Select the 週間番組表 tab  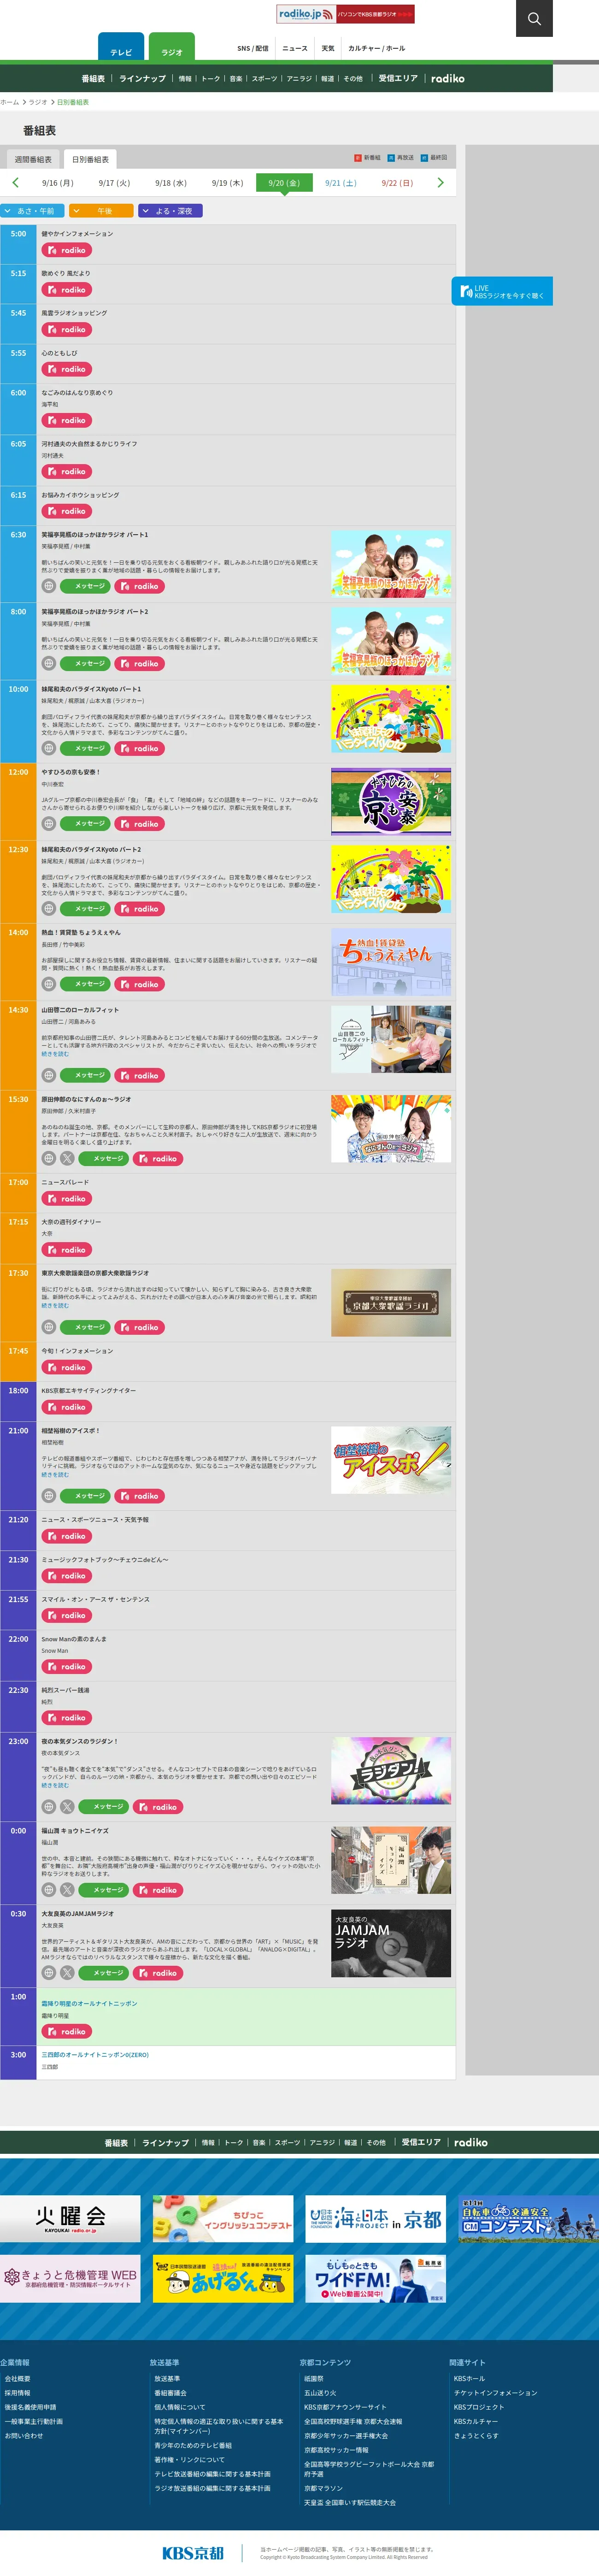(x=33, y=159)
